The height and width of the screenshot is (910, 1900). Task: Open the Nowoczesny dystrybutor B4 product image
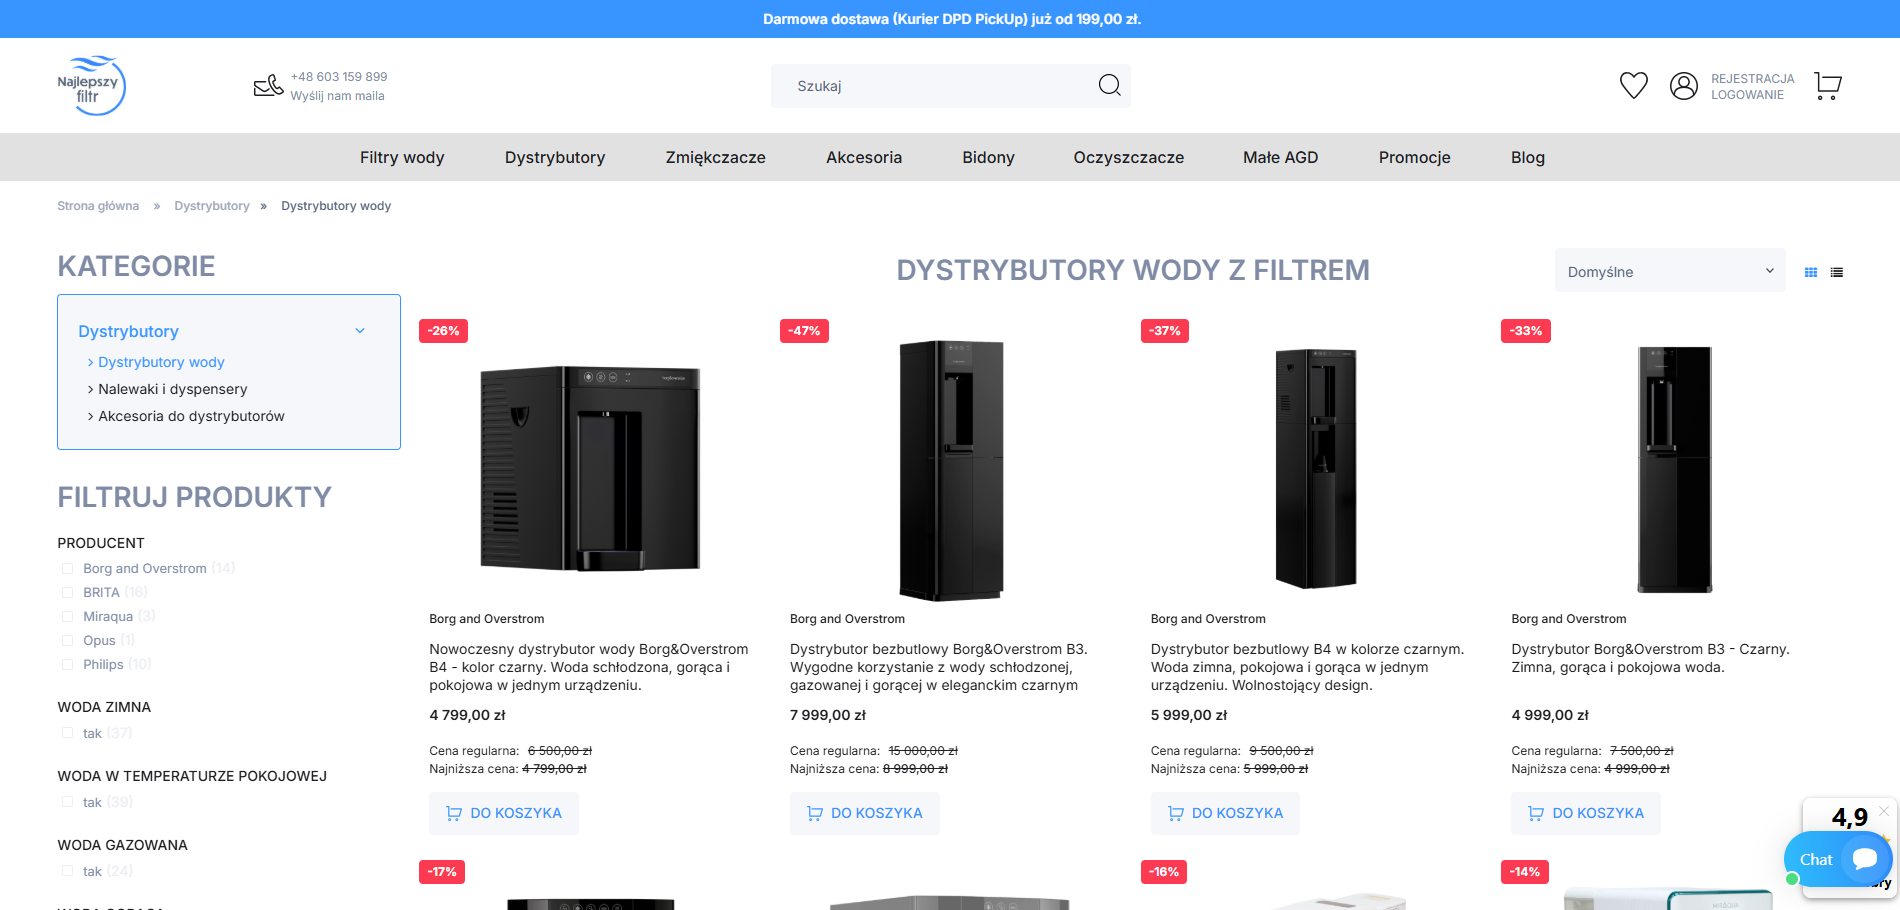pos(590,468)
